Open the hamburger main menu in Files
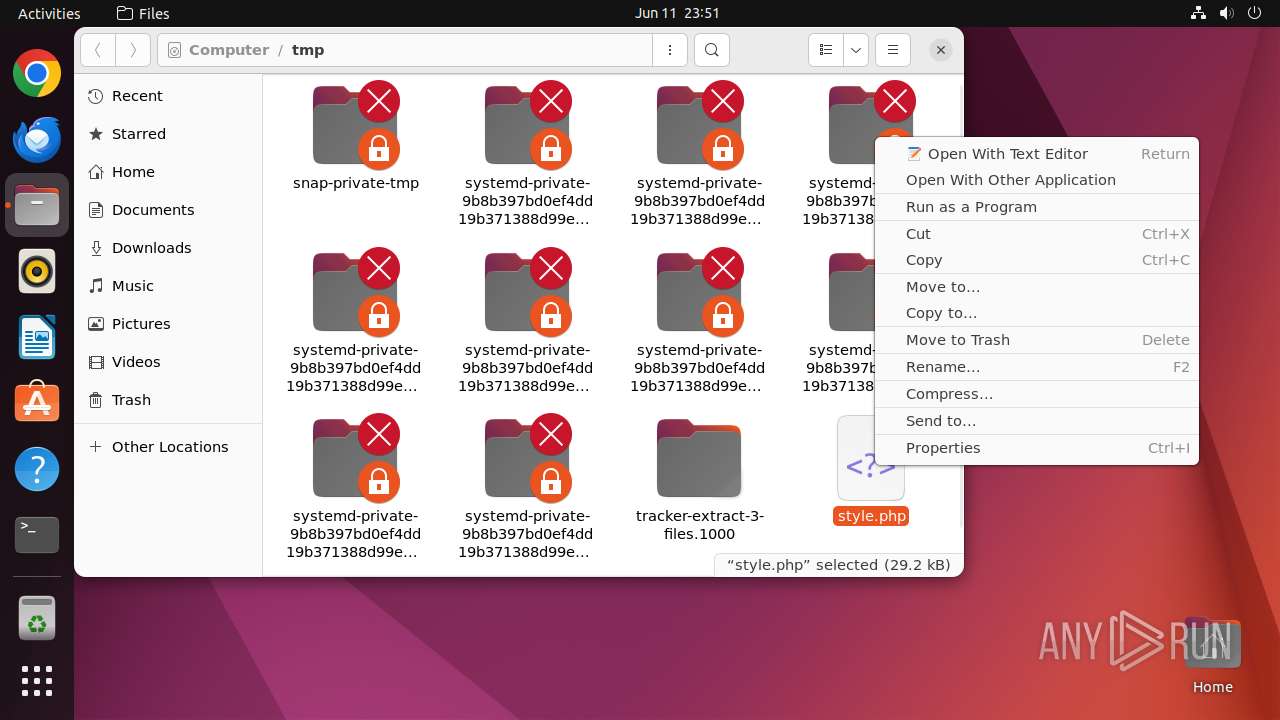1280x720 pixels. pyautogui.click(x=893, y=50)
